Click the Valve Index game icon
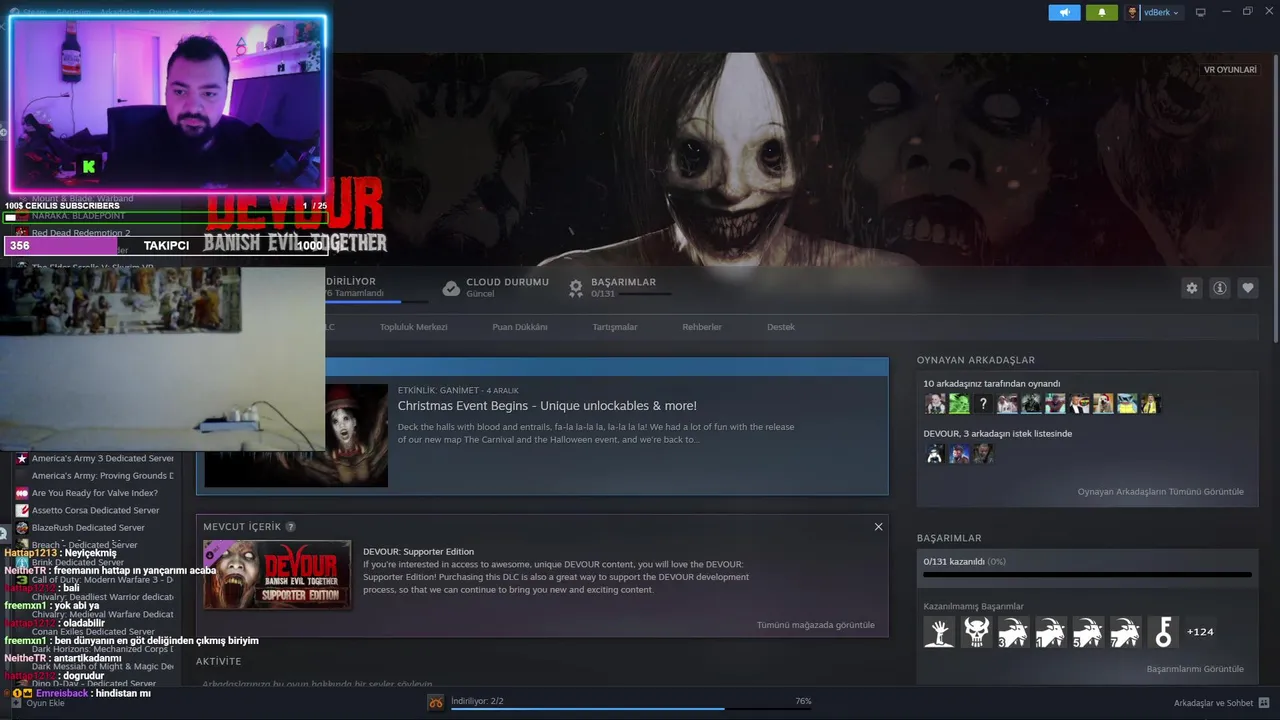Viewport: 1280px width, 720px height. click(x=22, y=493)
